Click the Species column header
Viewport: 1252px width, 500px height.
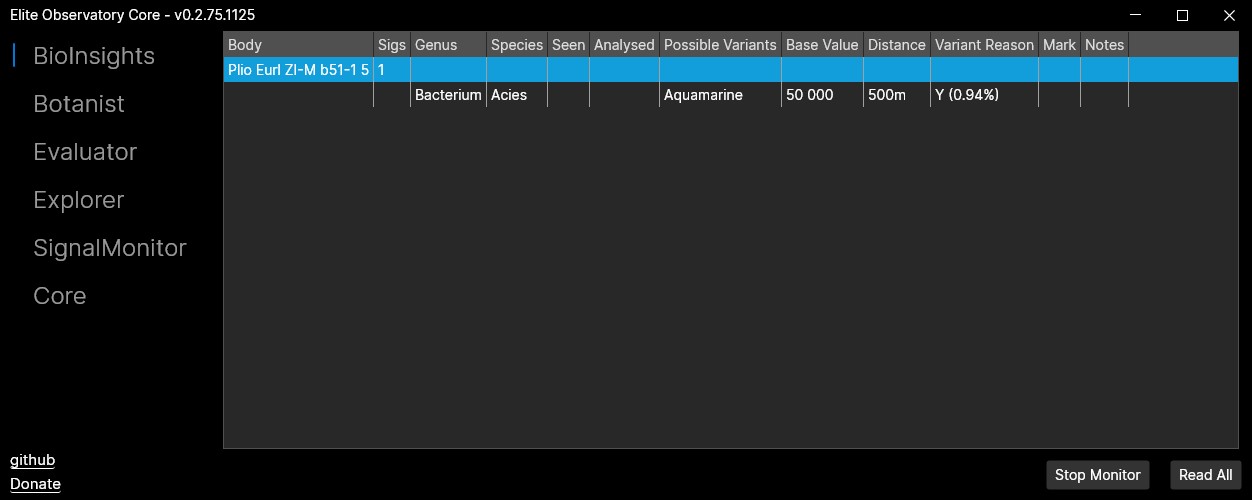[517, 44]
